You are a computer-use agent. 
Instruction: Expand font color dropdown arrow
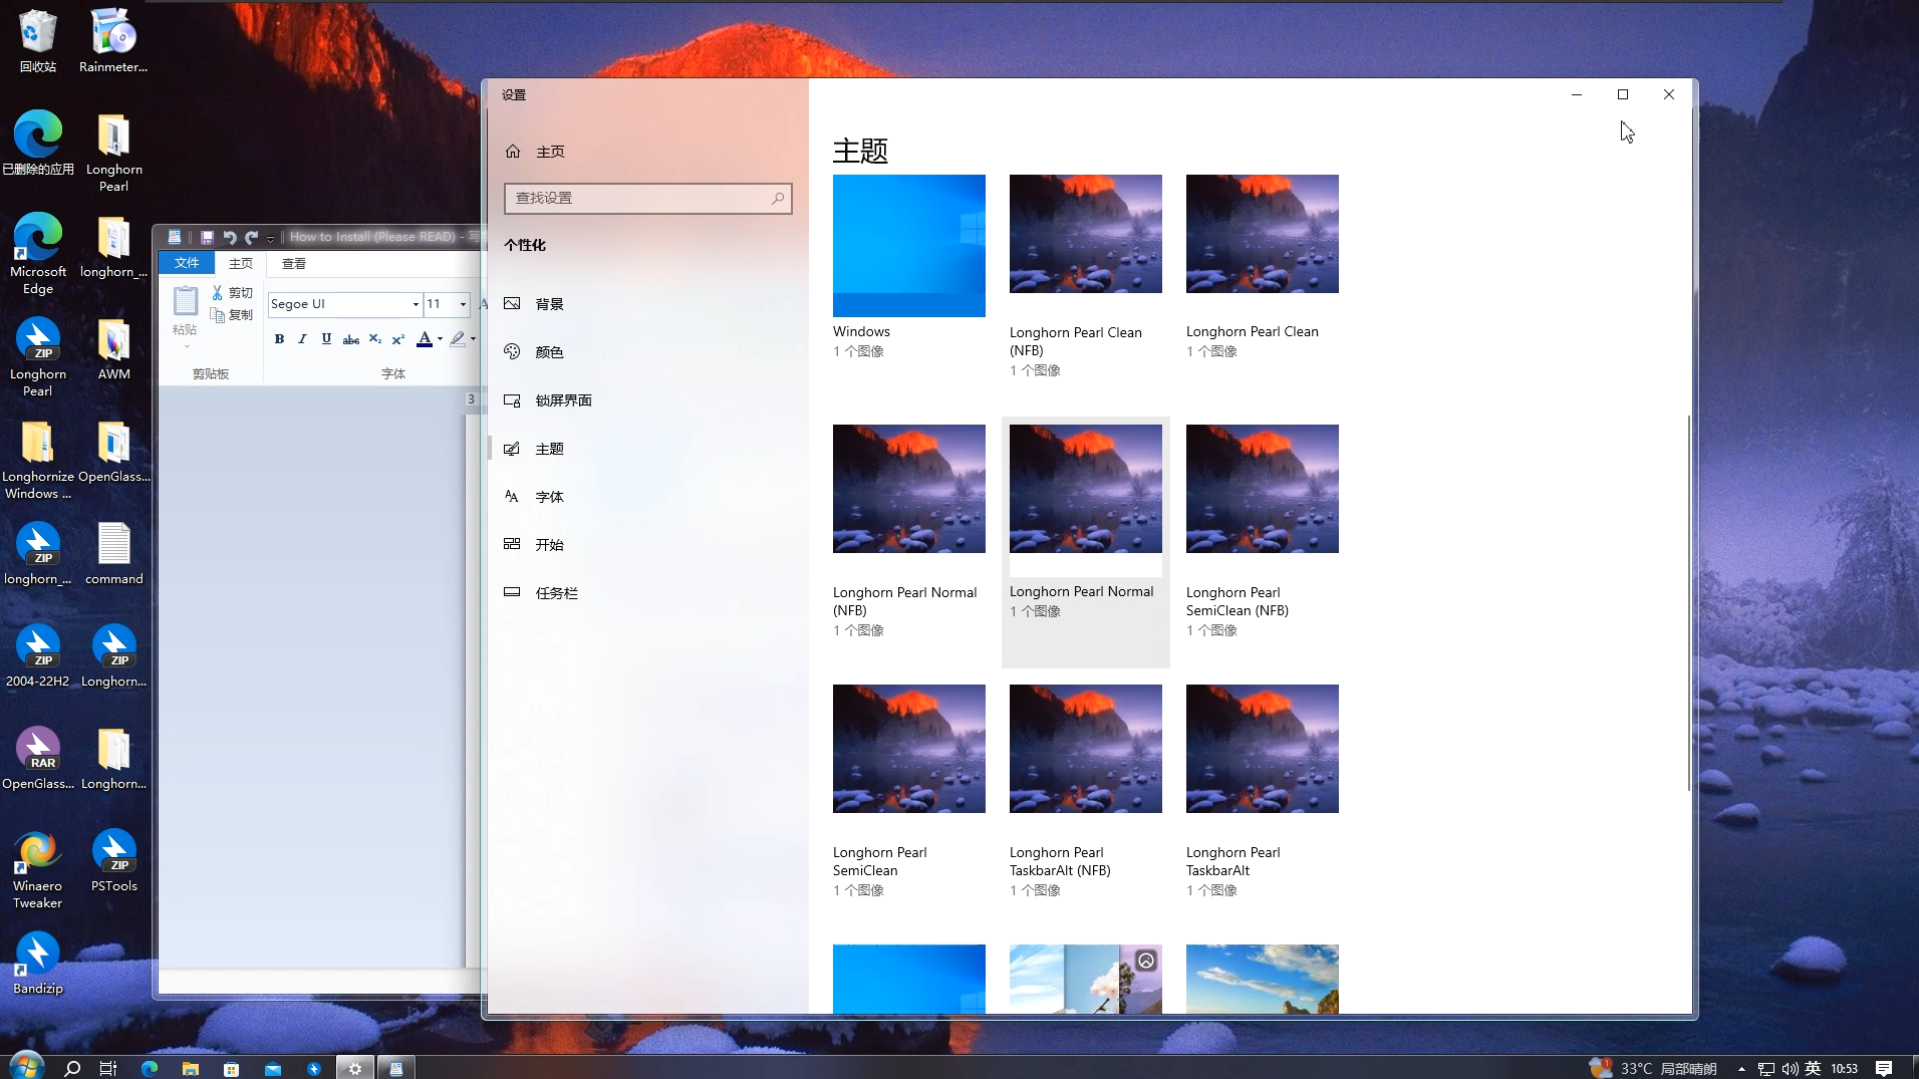440,339
